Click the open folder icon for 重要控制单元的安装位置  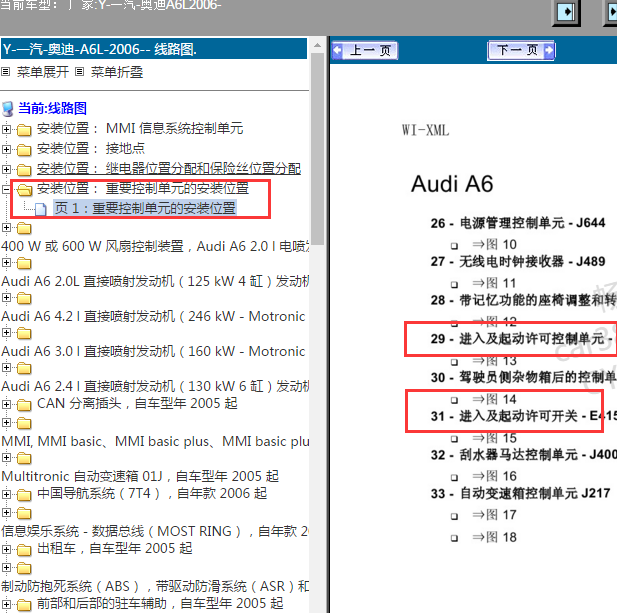tap(24, 190)
